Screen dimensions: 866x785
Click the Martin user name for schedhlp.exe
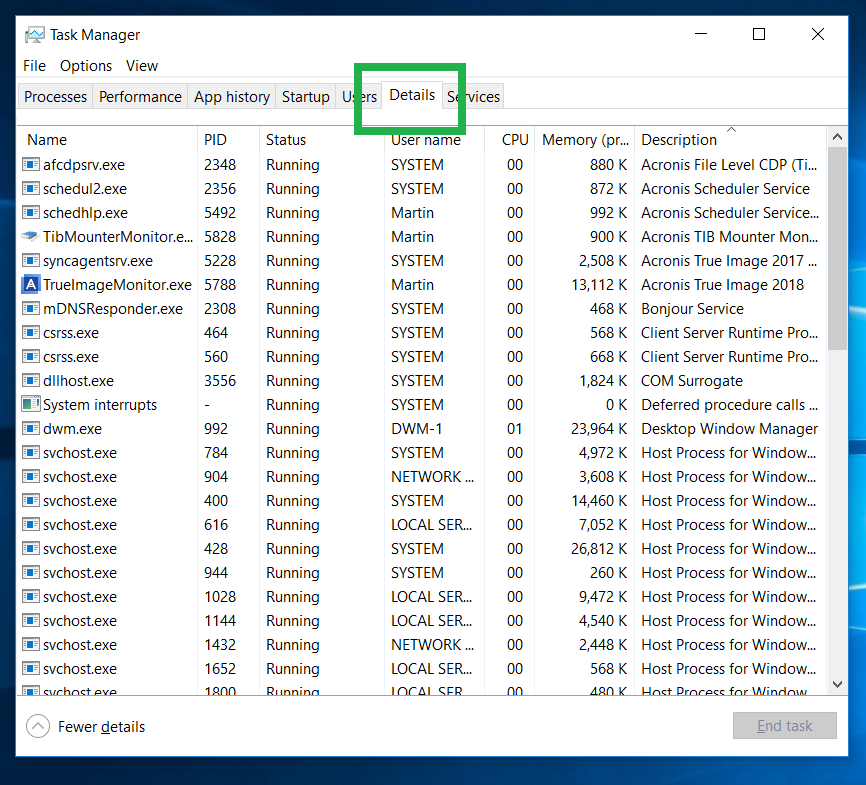point(412,212)
